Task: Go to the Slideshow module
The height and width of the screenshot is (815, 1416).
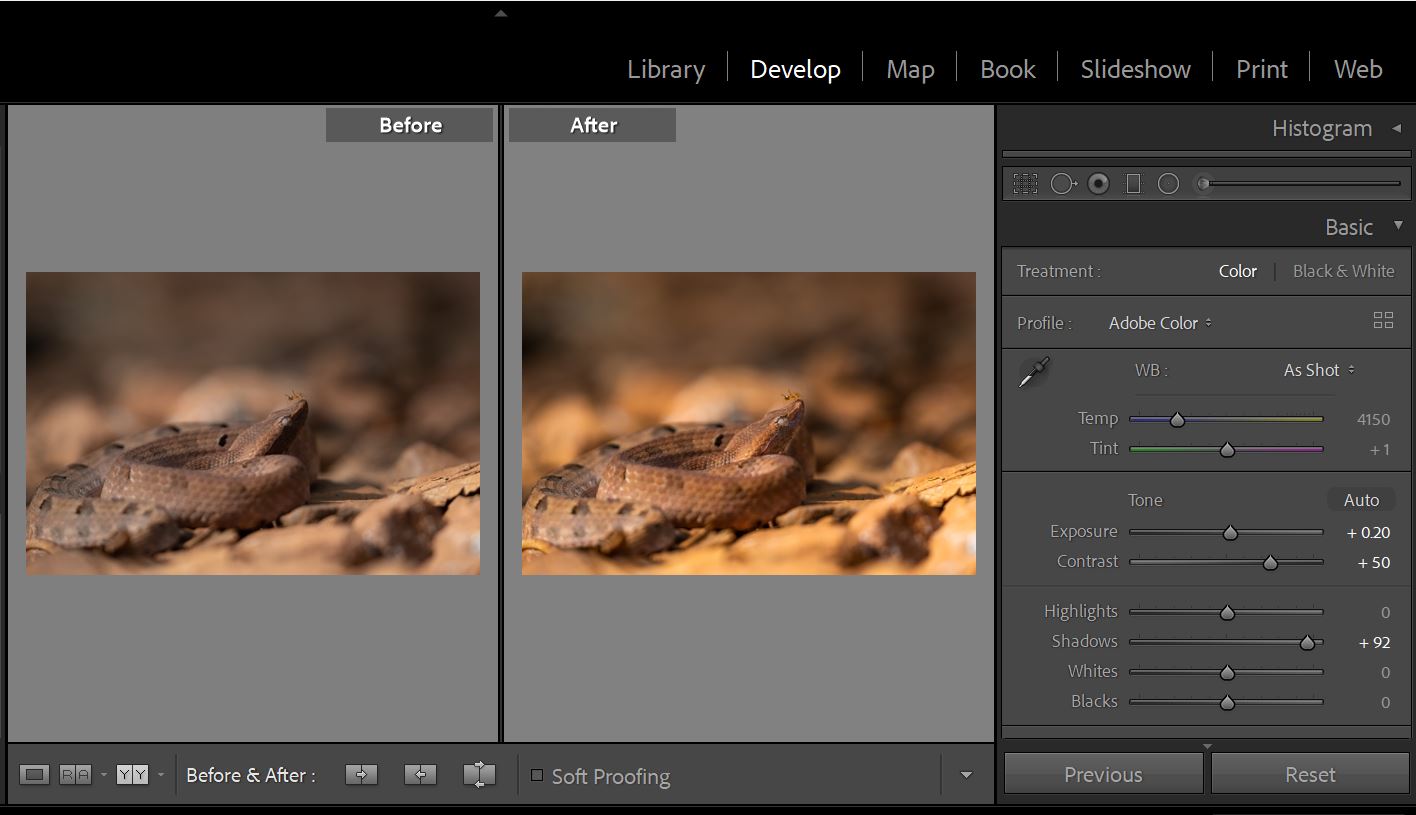Action: pyautogui.click(x=1135, y=69)
